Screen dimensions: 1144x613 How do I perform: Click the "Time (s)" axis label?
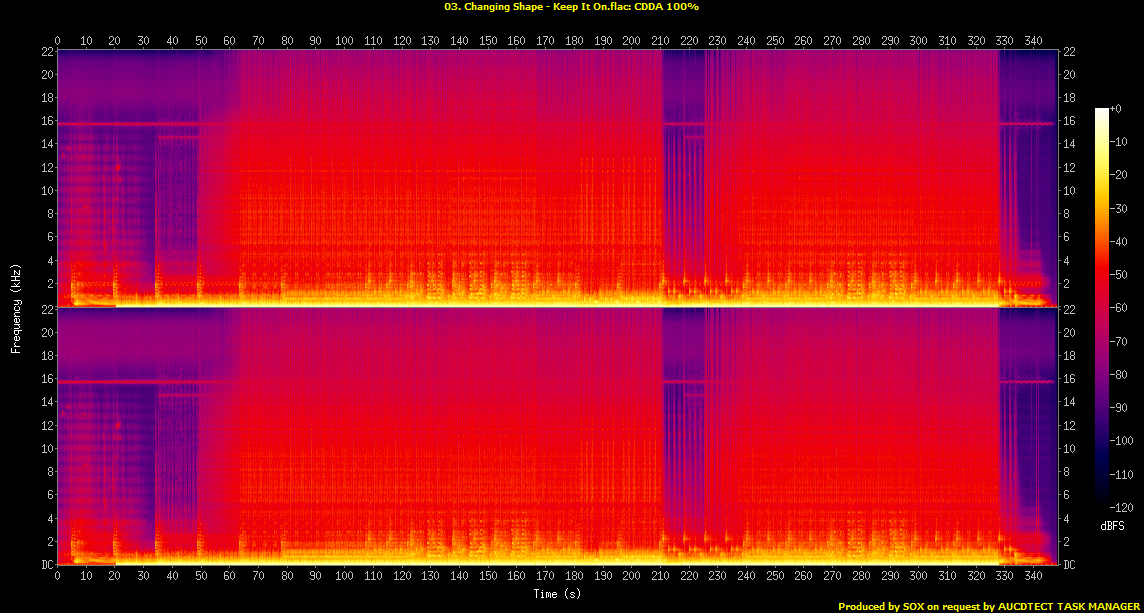pyautogui.click(x=557, y=593)
